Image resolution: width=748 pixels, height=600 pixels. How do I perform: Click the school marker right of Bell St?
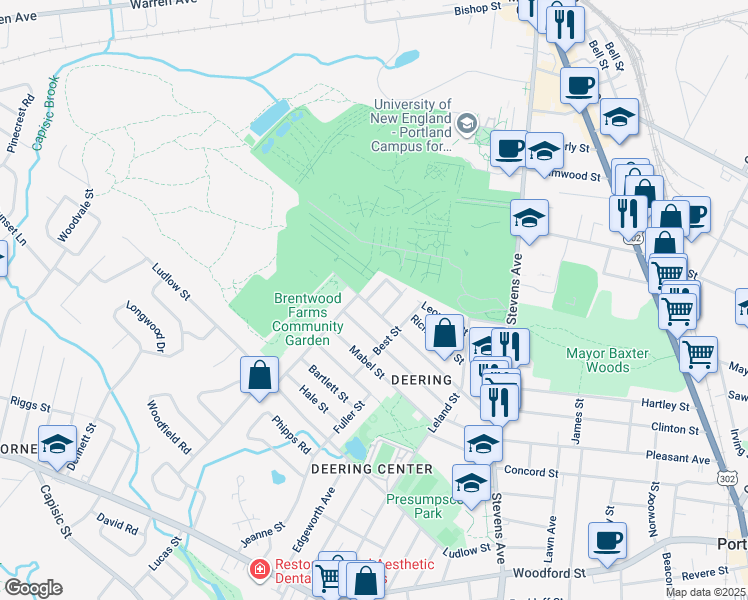point(619,118)
